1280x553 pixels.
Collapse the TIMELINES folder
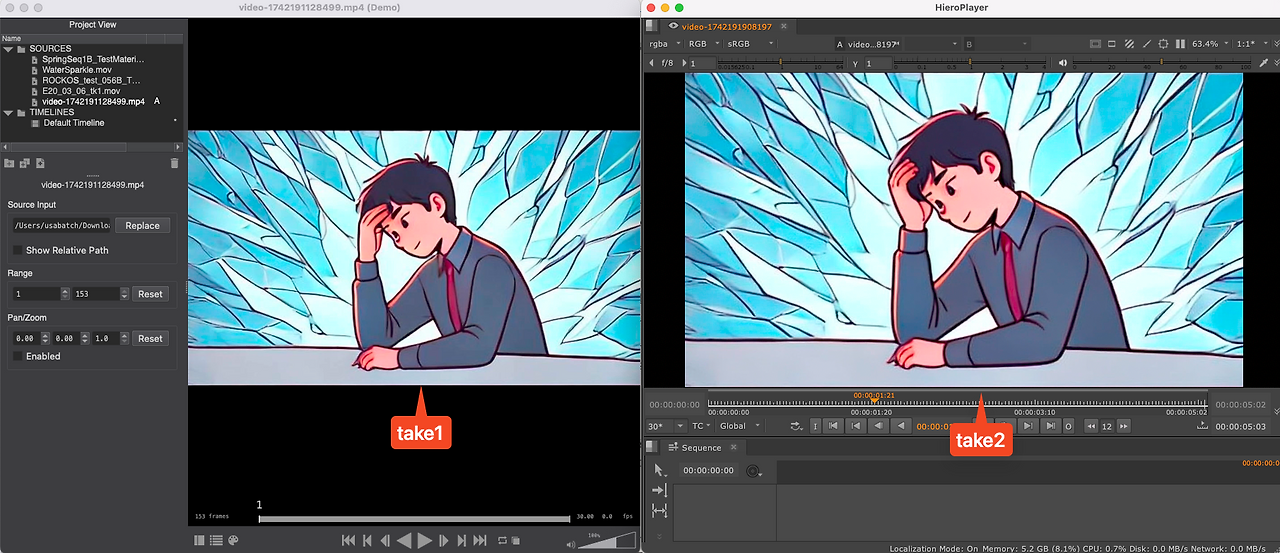point(8,112)
